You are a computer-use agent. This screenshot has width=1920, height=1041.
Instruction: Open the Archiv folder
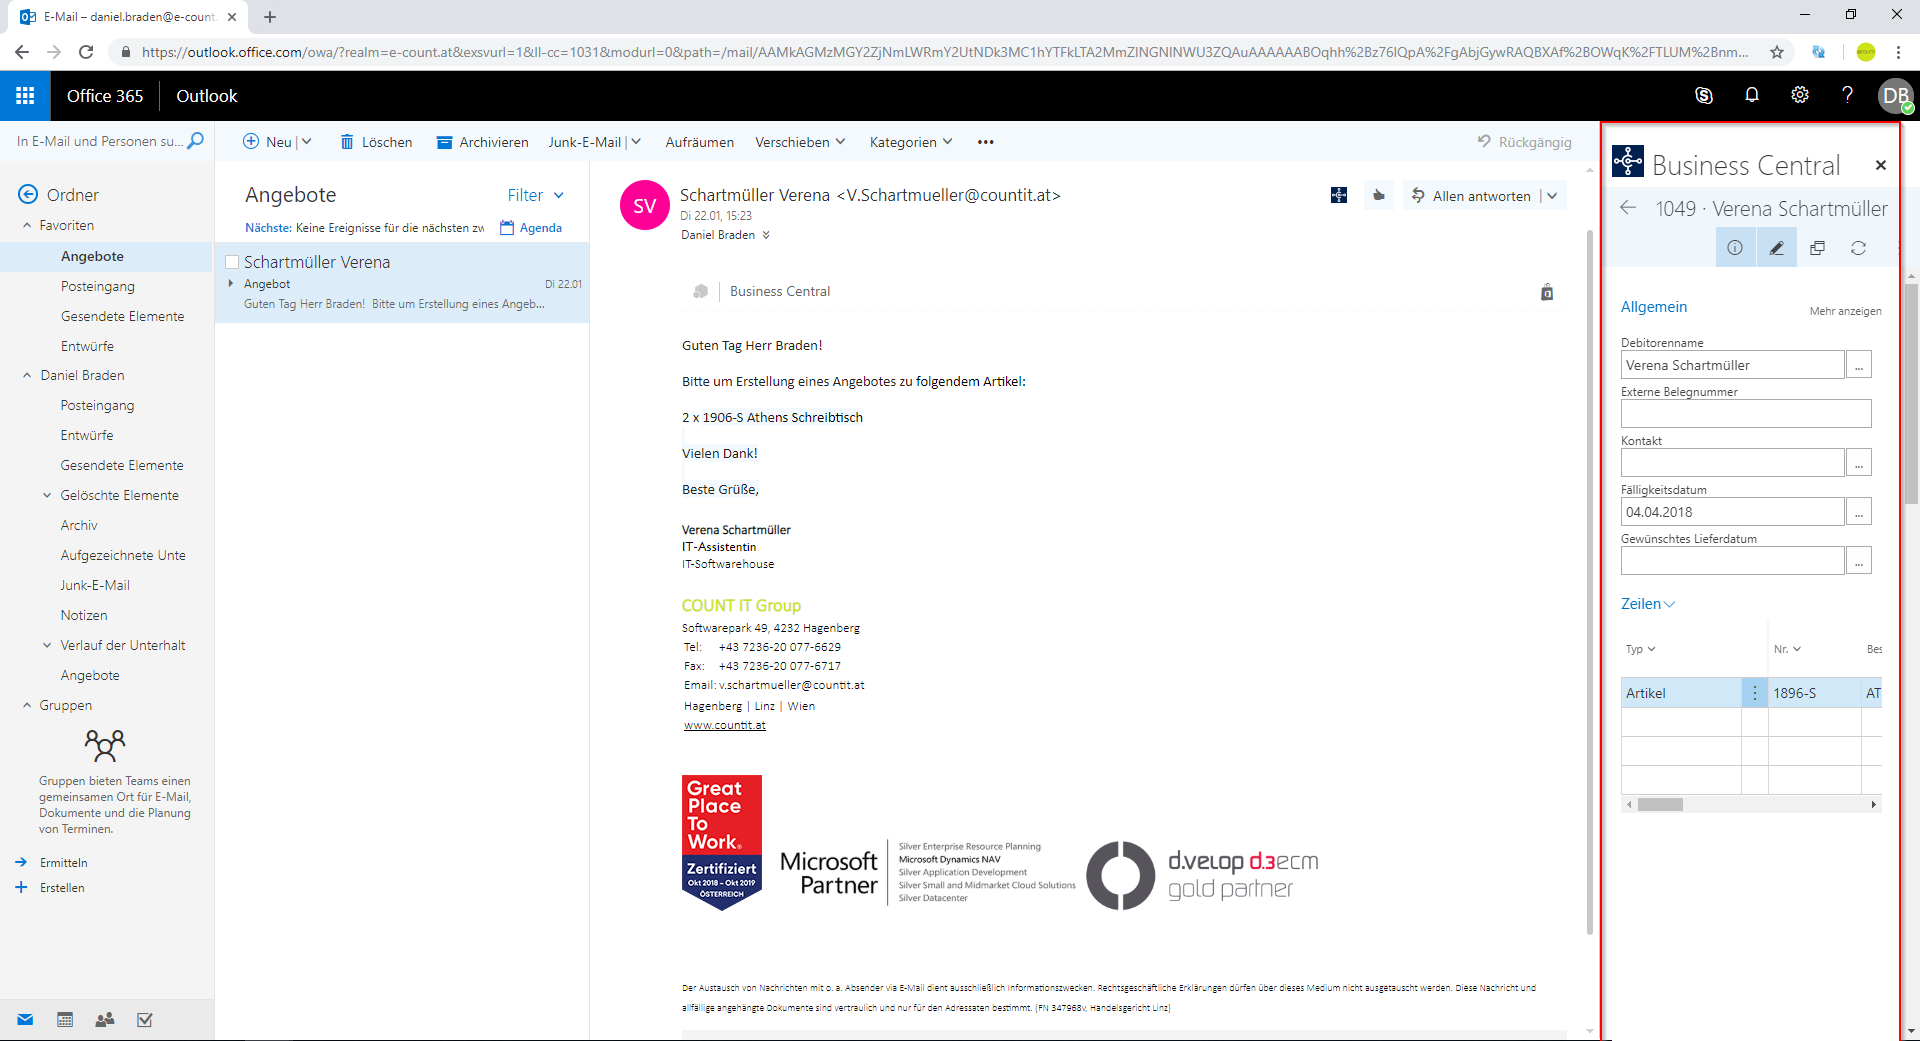coord(79,525)
